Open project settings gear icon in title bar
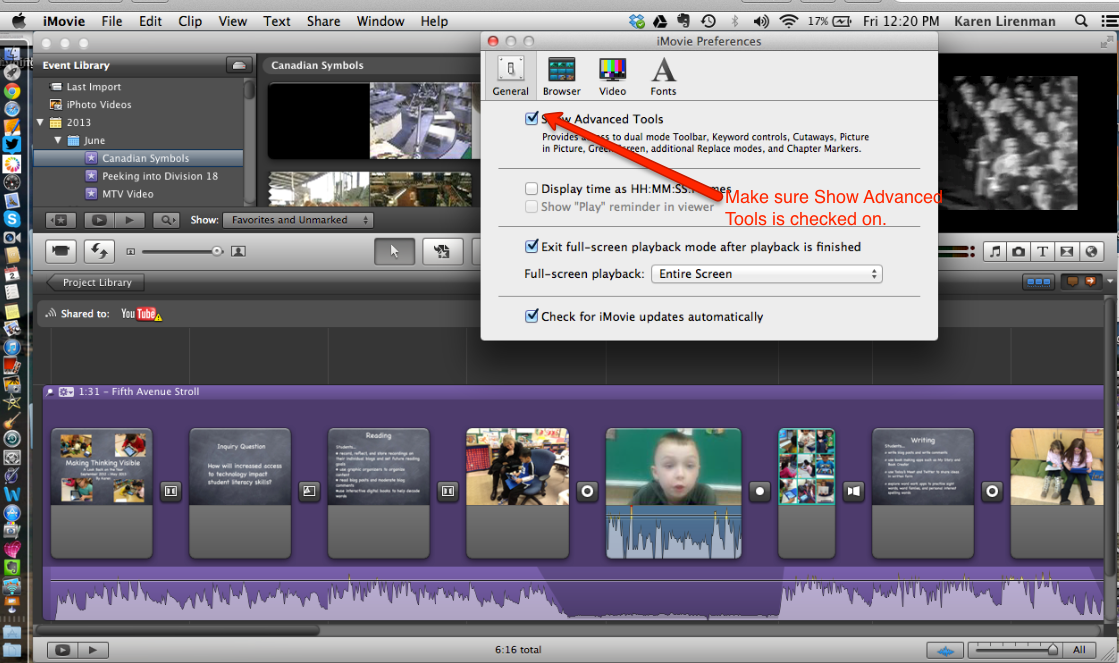This screenshot has width=1119, height=663. [66, 392]
